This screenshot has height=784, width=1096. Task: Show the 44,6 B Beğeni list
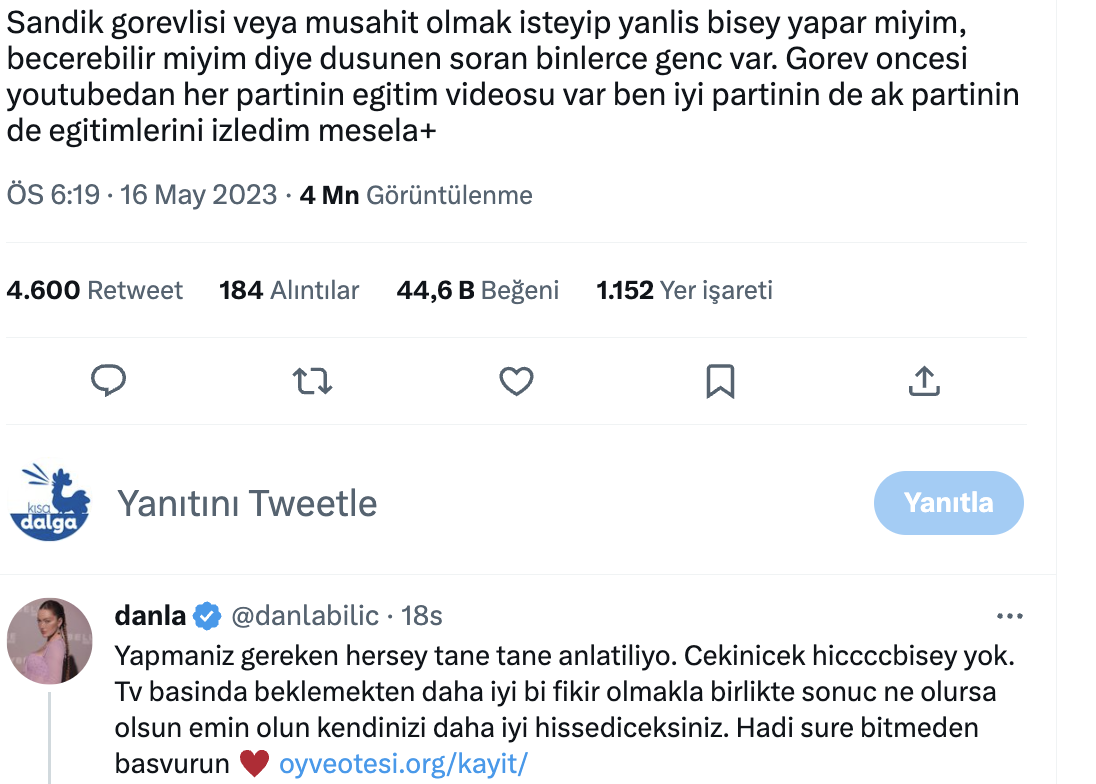click(478, 291)
